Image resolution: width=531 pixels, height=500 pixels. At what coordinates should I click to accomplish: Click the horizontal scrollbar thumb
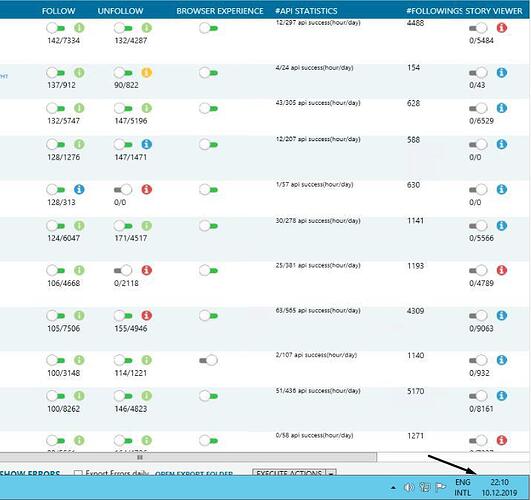(188, 457)
